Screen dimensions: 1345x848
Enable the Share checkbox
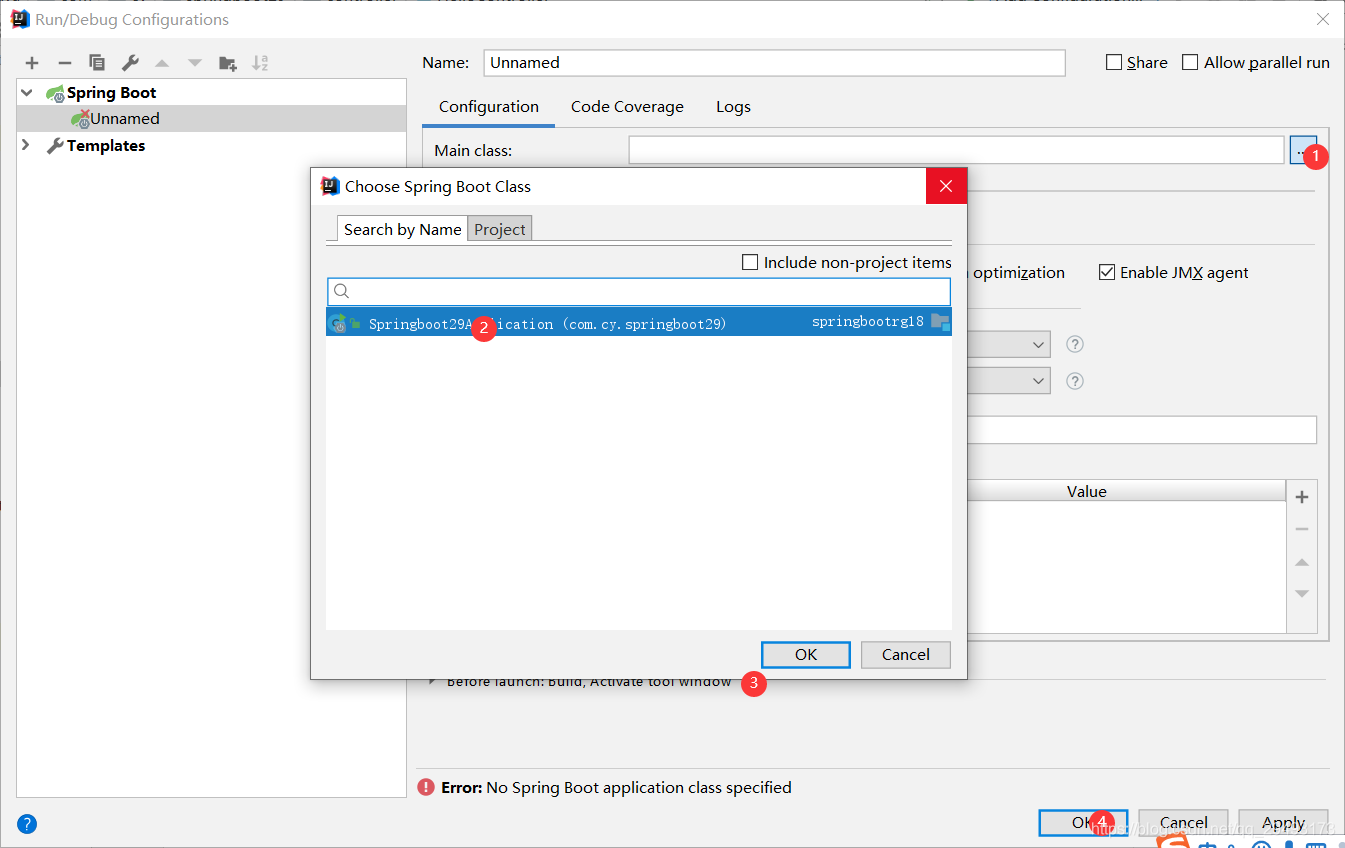tap(1114, 62)
